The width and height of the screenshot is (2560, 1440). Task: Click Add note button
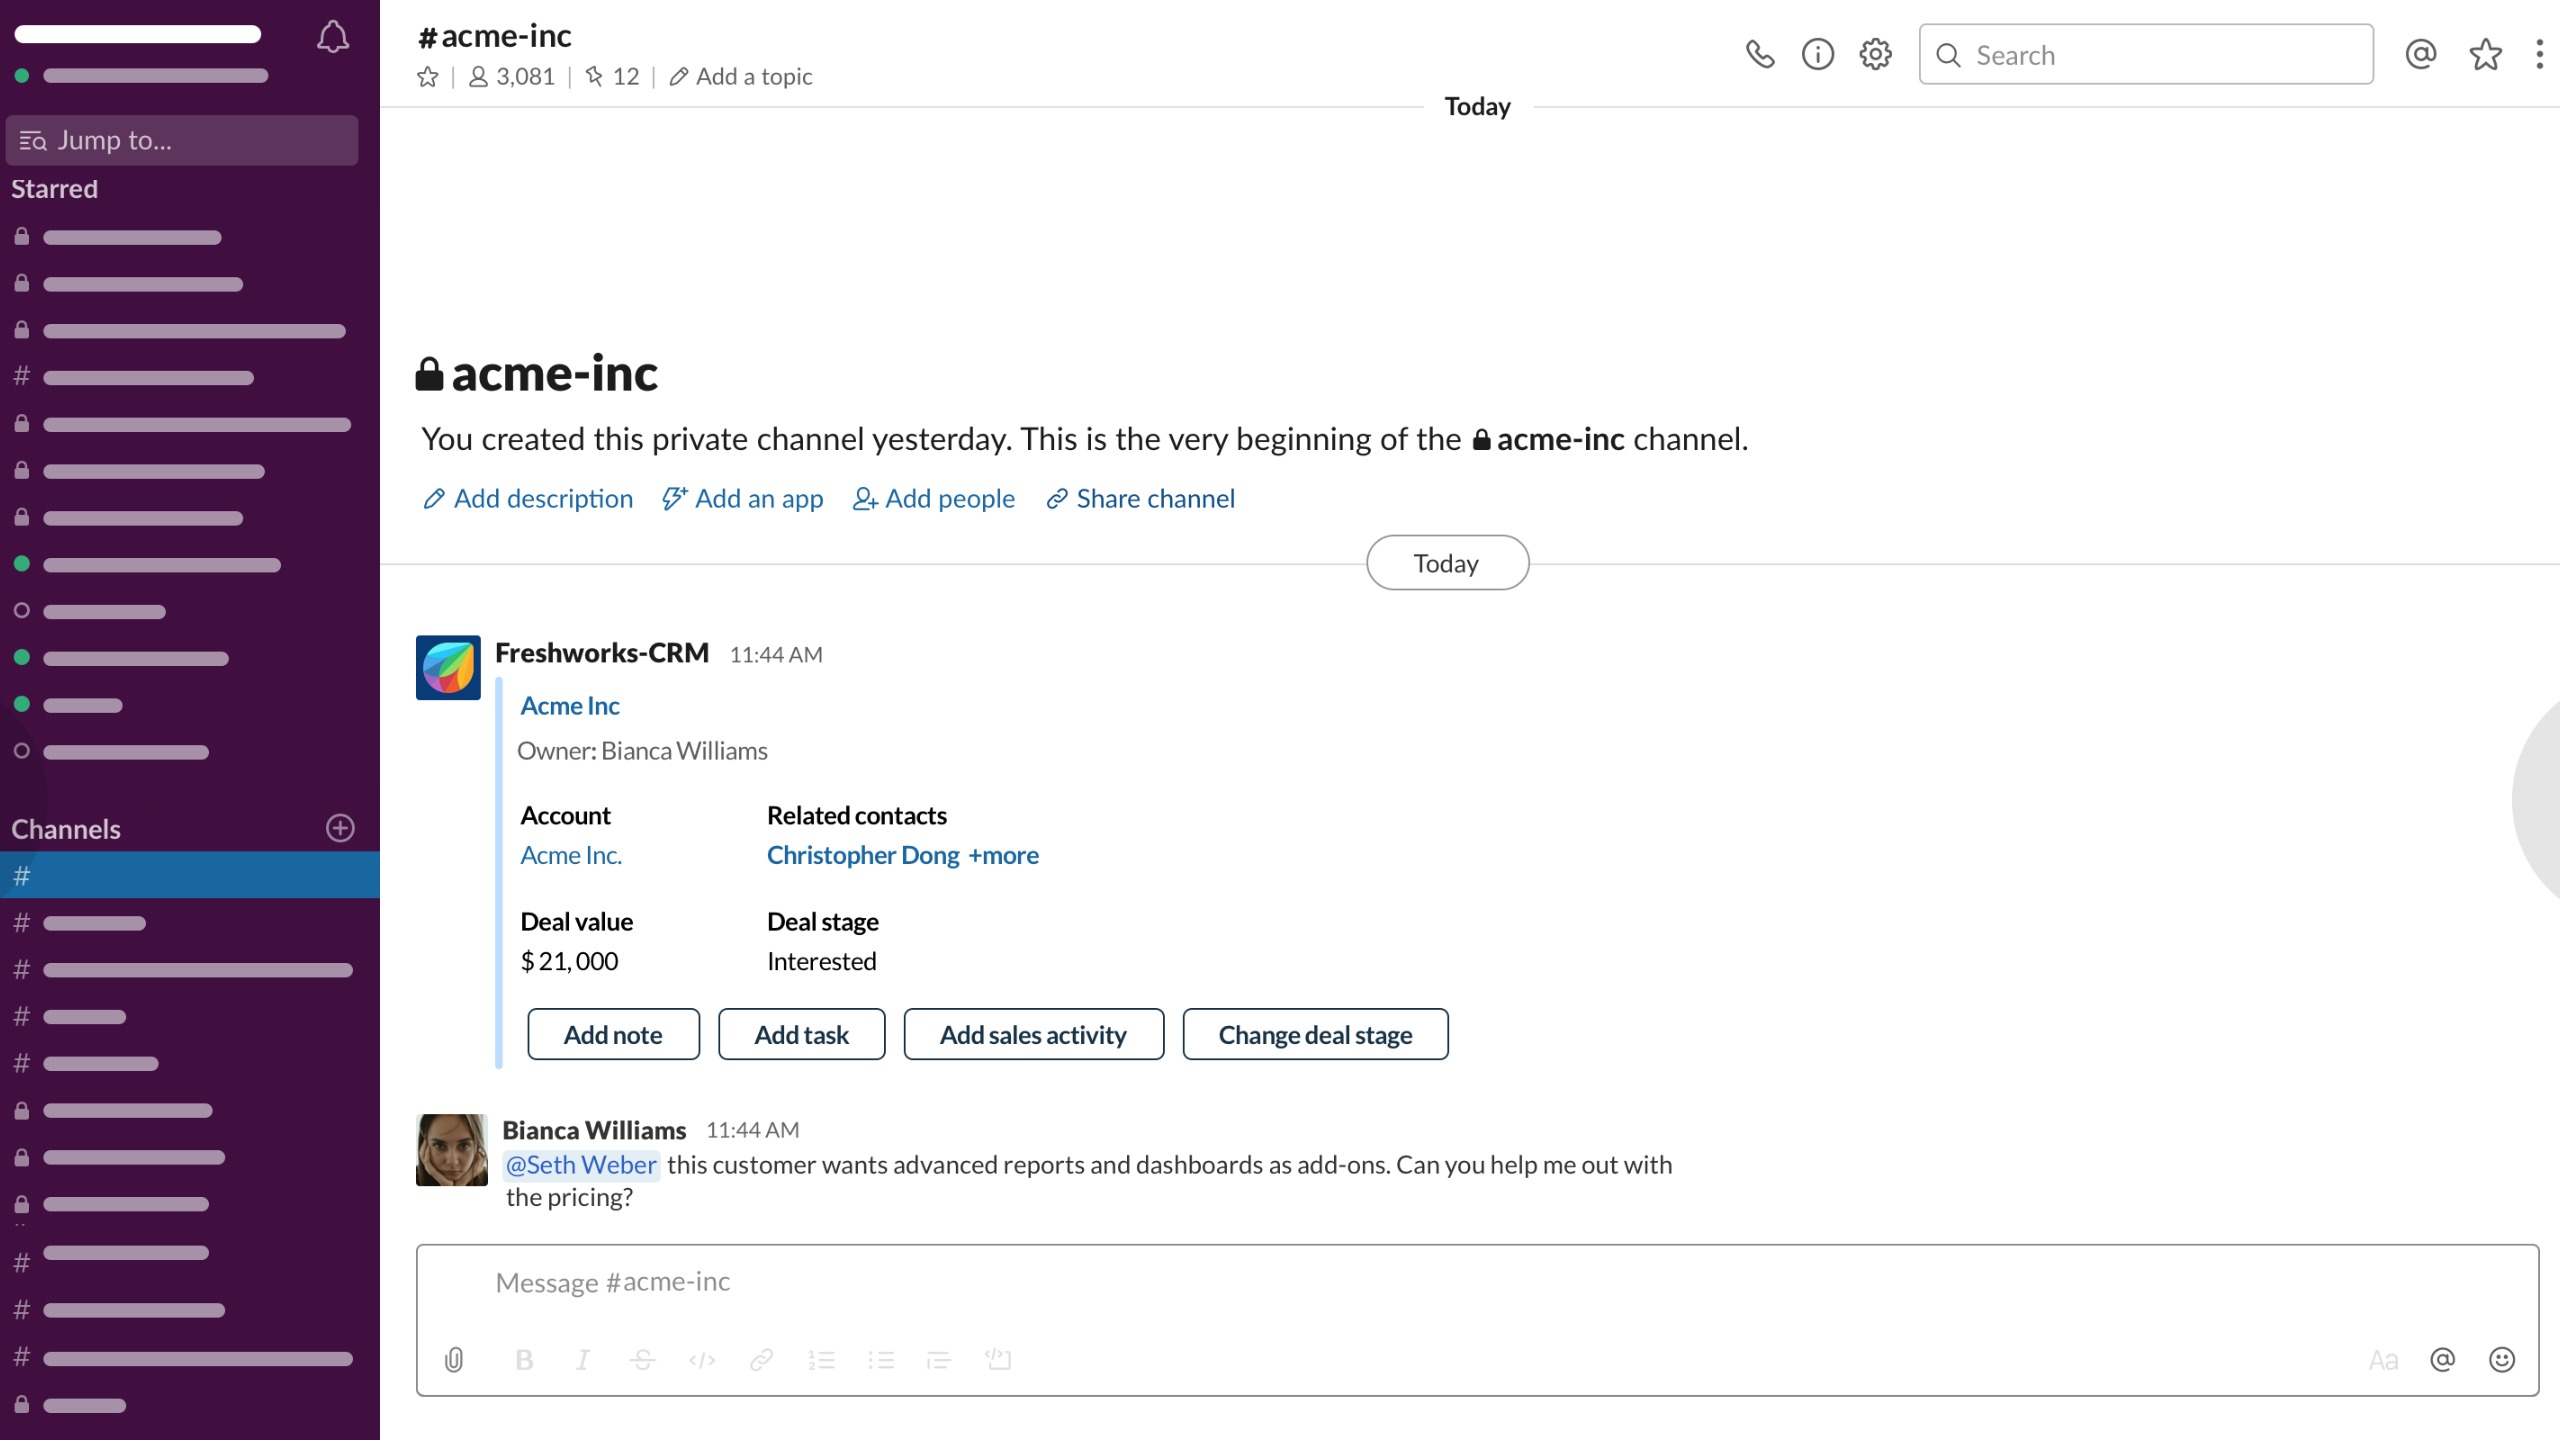[x=613, y=1035]
